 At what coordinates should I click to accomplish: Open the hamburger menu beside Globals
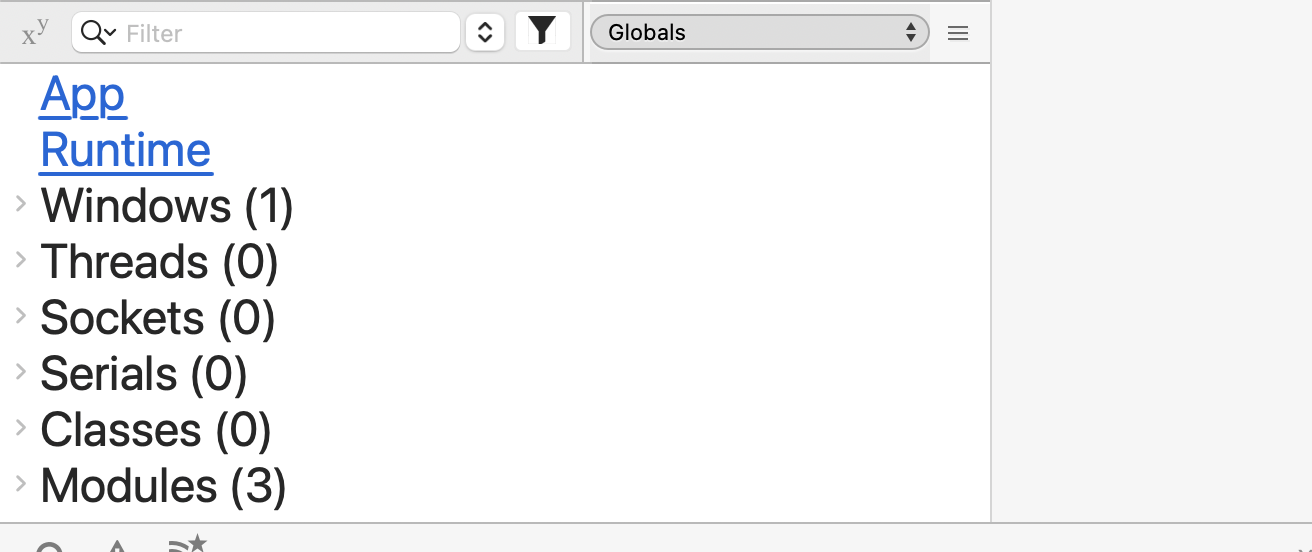click(x=958, y=33)
